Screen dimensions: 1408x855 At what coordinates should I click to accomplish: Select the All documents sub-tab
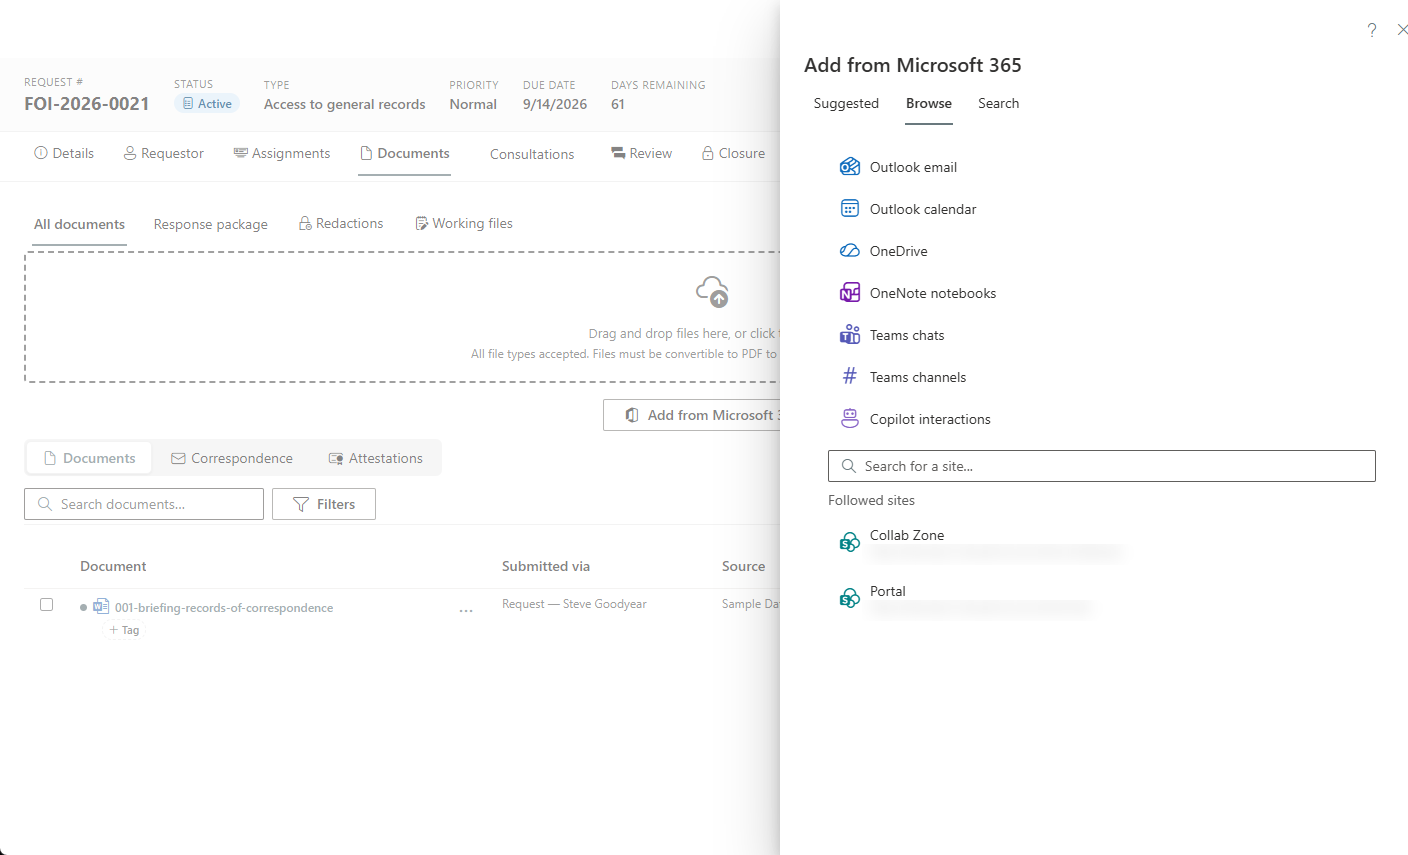click(x=79, y=224)
